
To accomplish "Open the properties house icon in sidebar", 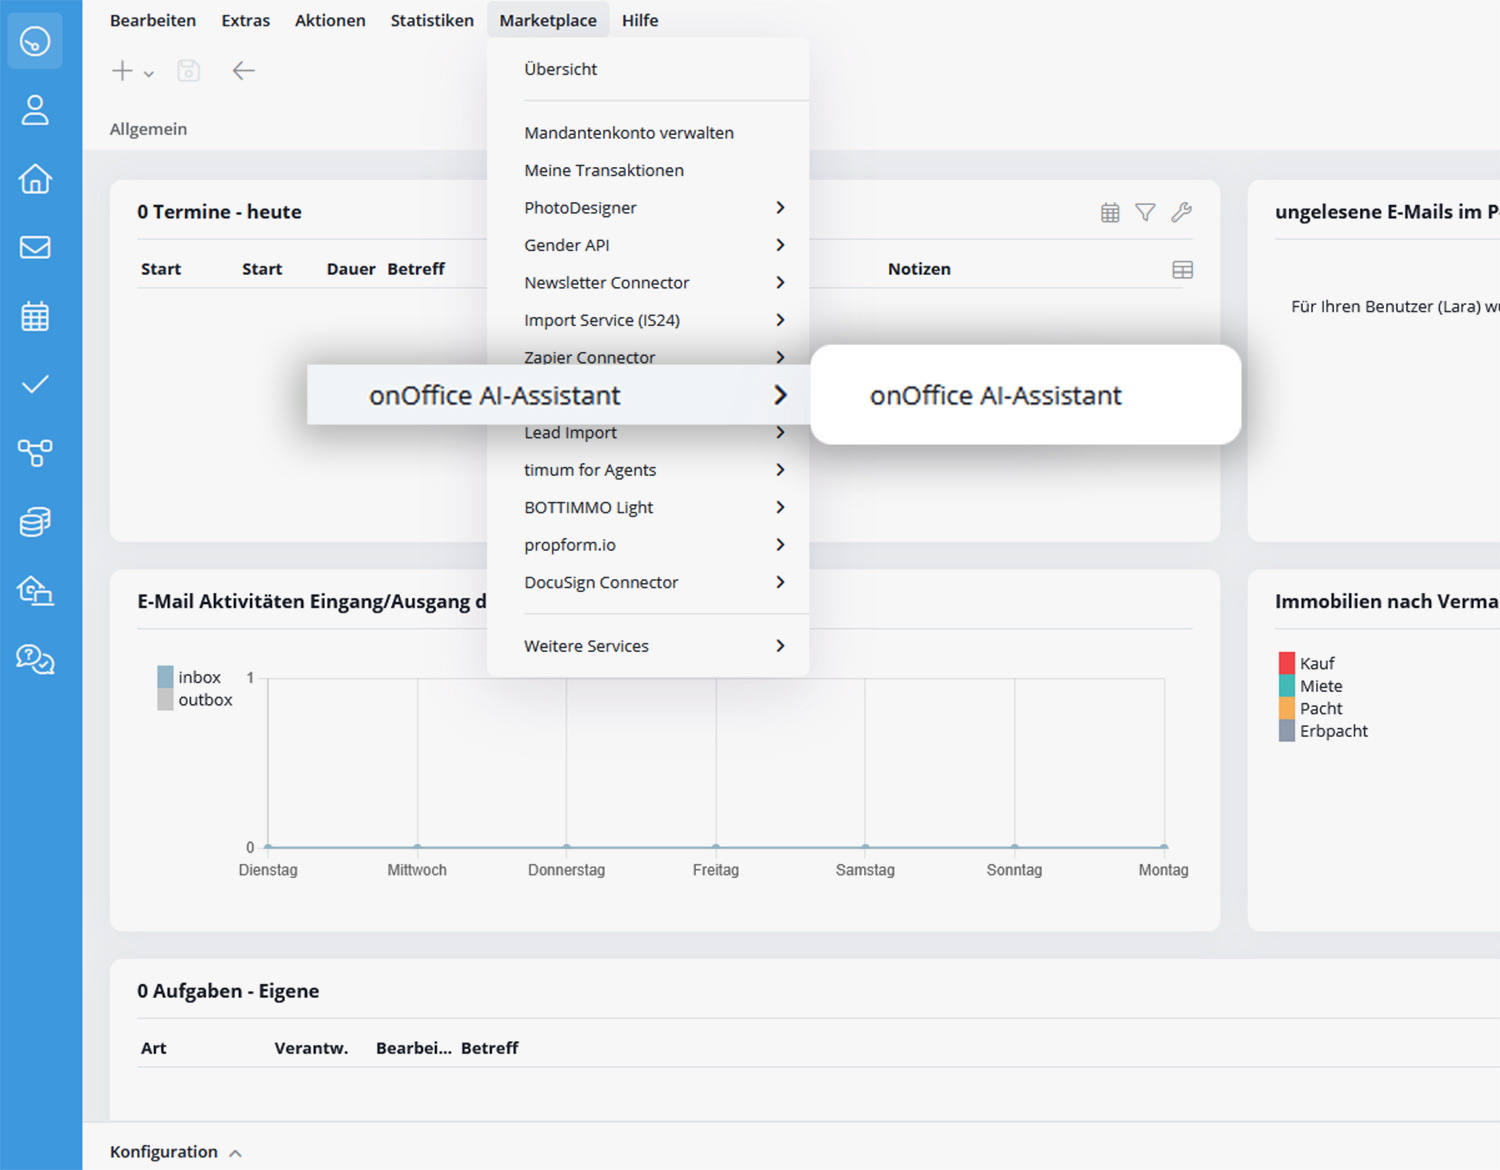I will [35, 179].
